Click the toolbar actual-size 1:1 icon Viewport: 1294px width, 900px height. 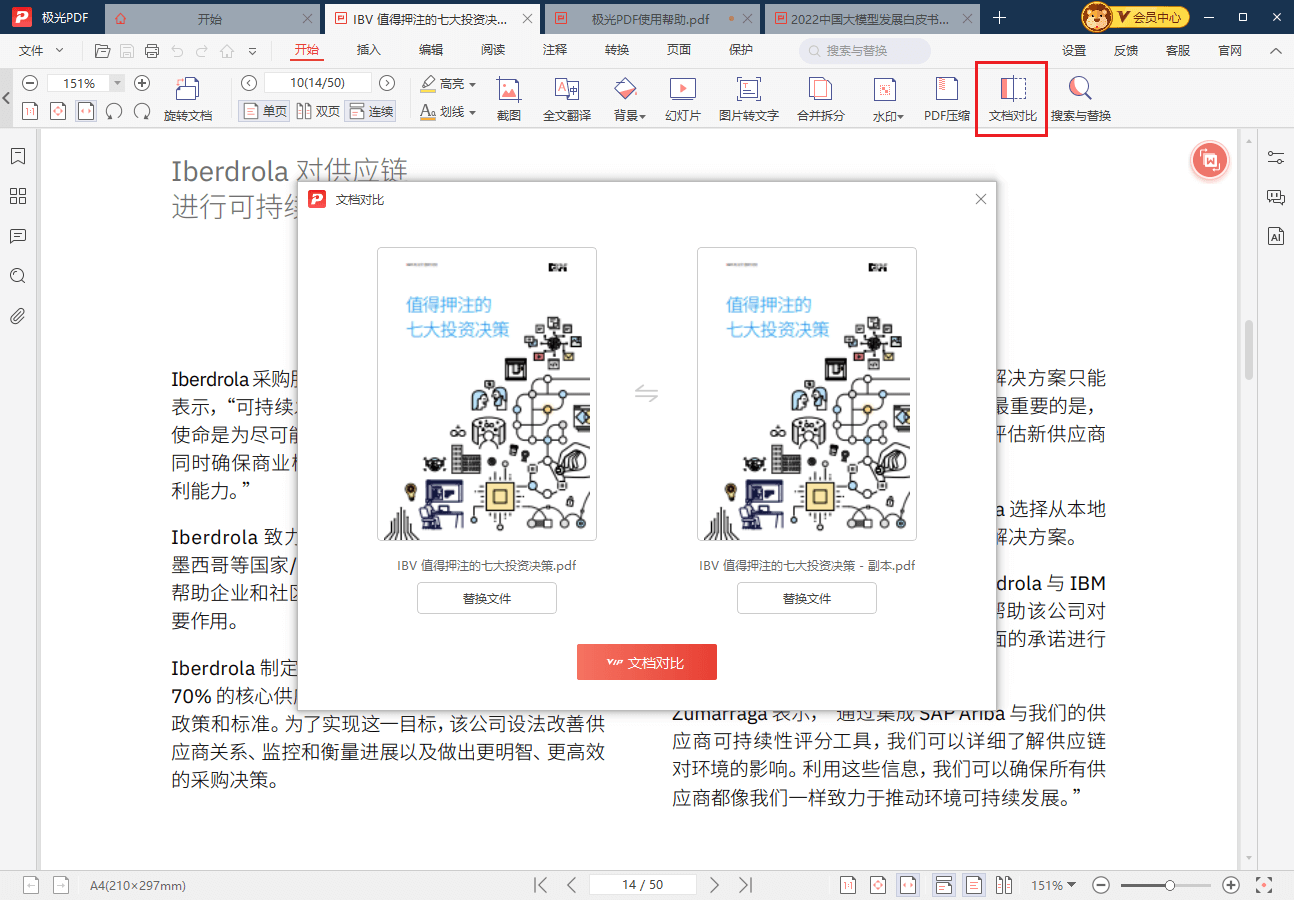pyautogui.click(x=30, y=111)
